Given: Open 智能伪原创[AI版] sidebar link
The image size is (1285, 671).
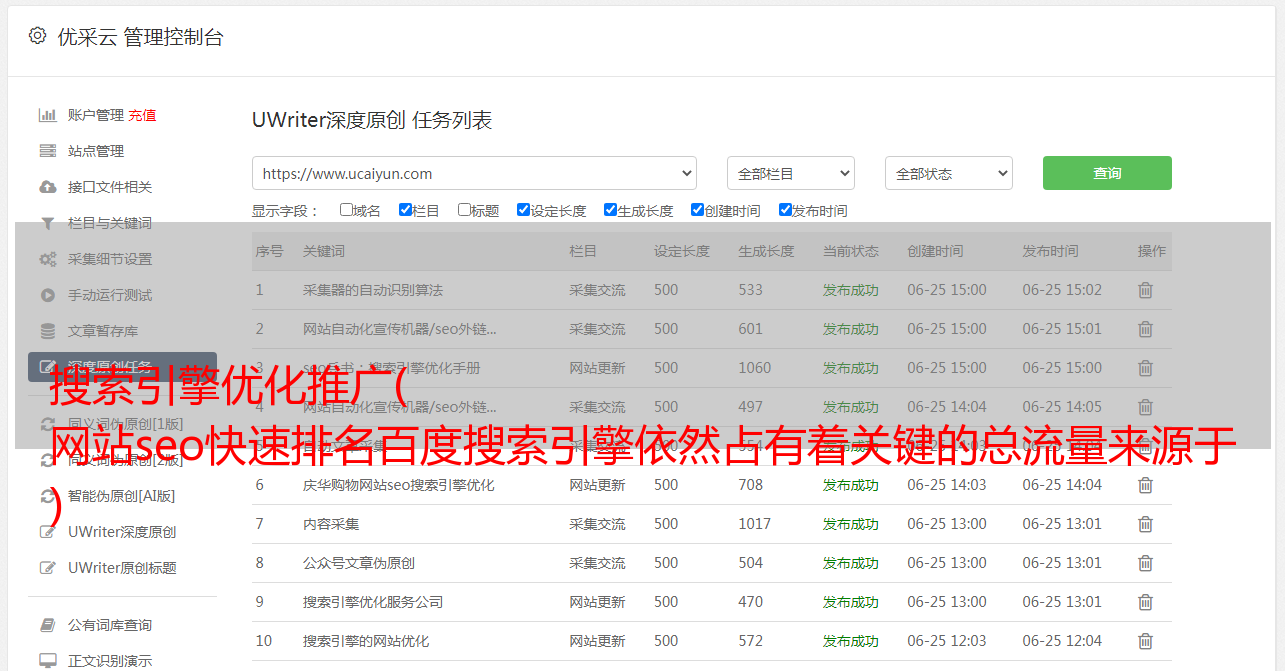Looking at the screenshot, I should pyautogui.click(x=121, y=496).
